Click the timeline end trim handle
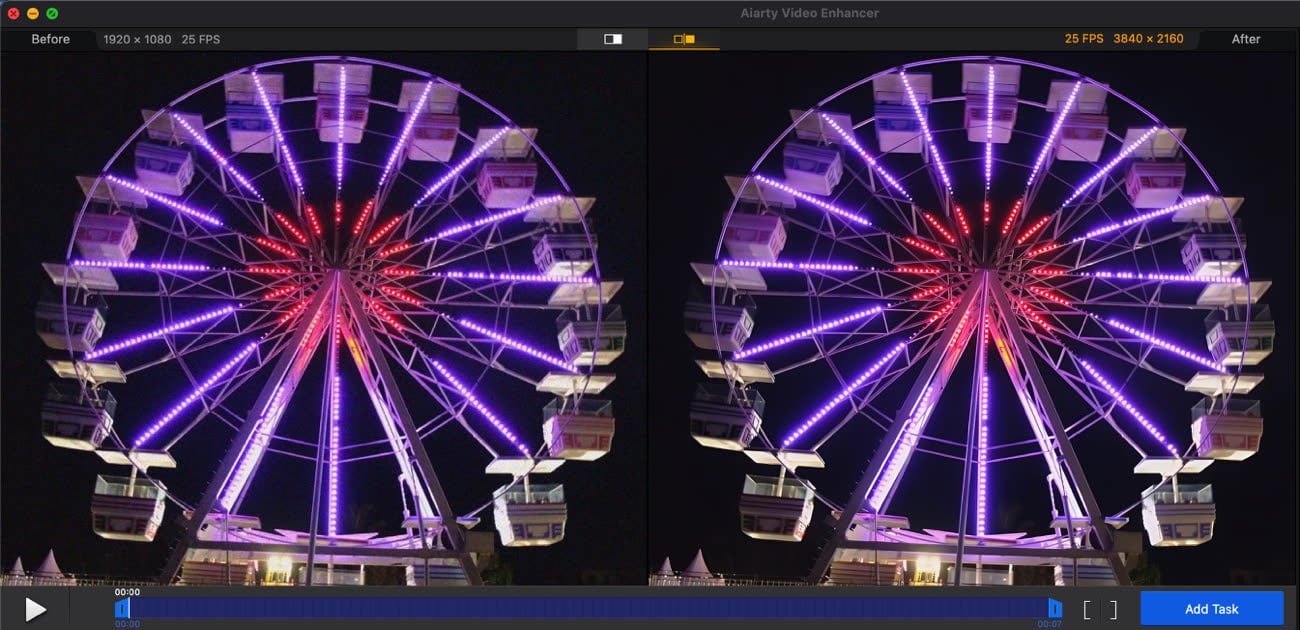The height and width of the screenshot is (630, 1300). point(1054,608)
